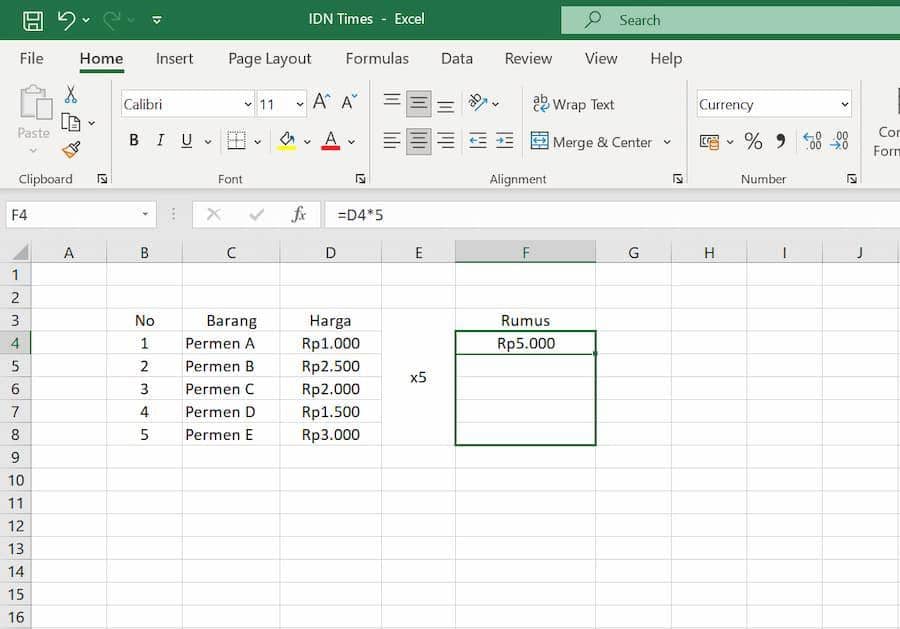Image resolution: width=900 pixels, height=629 pixels.
Task: Switch to the Formulas ribbon tab
Action: tap(377, 59)
